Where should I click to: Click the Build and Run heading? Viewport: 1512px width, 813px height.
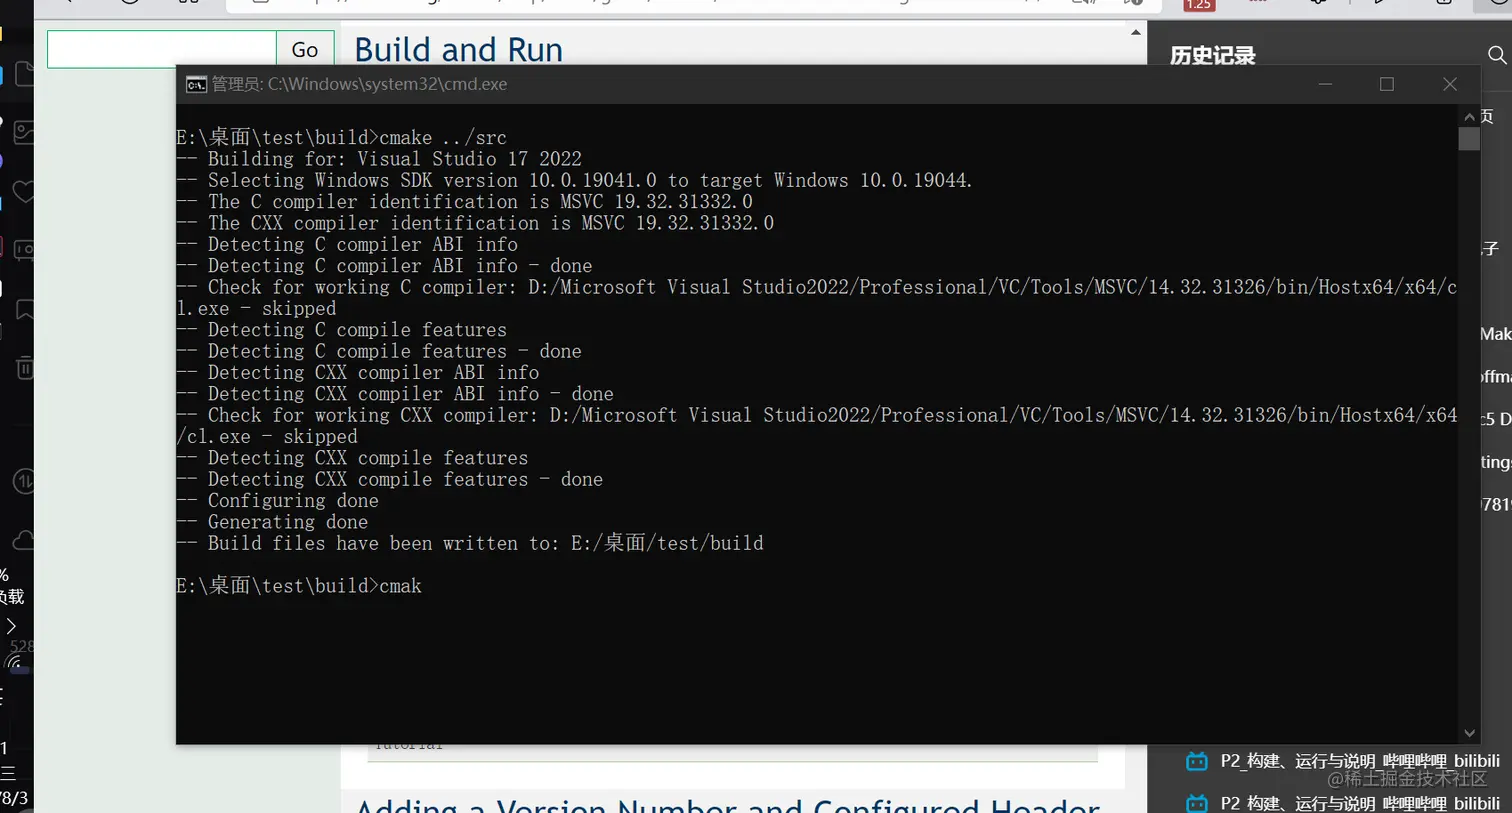coord(458,49)
